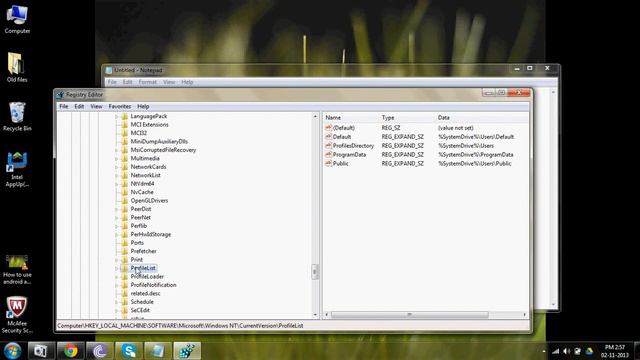Show hidden tray icons arrow

pyautogui.click(x=544, y=351)
